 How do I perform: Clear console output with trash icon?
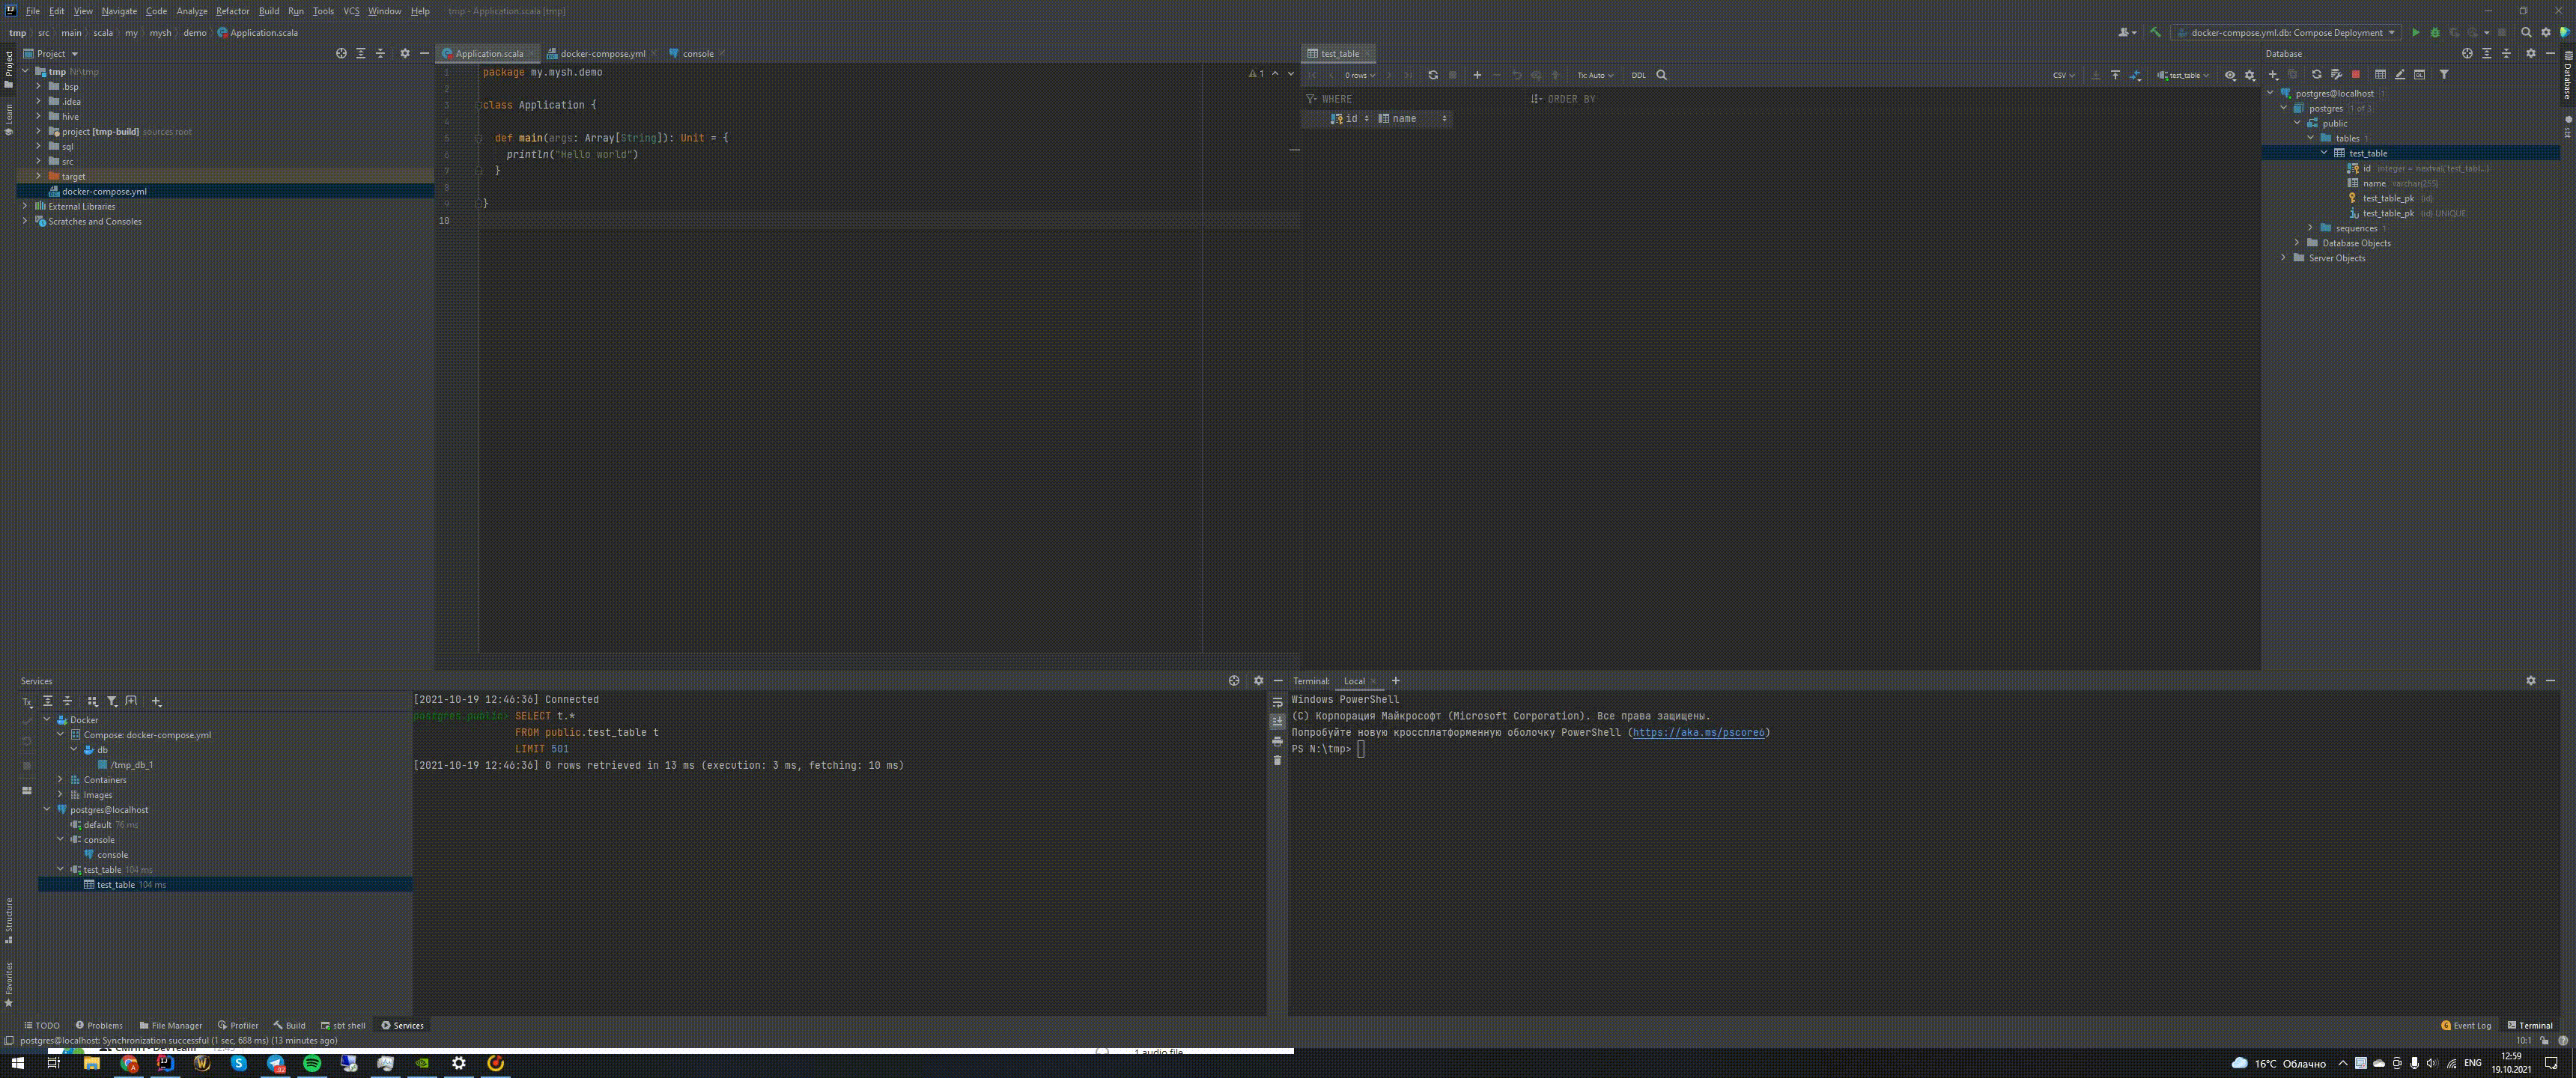(x=1277, y=761)
